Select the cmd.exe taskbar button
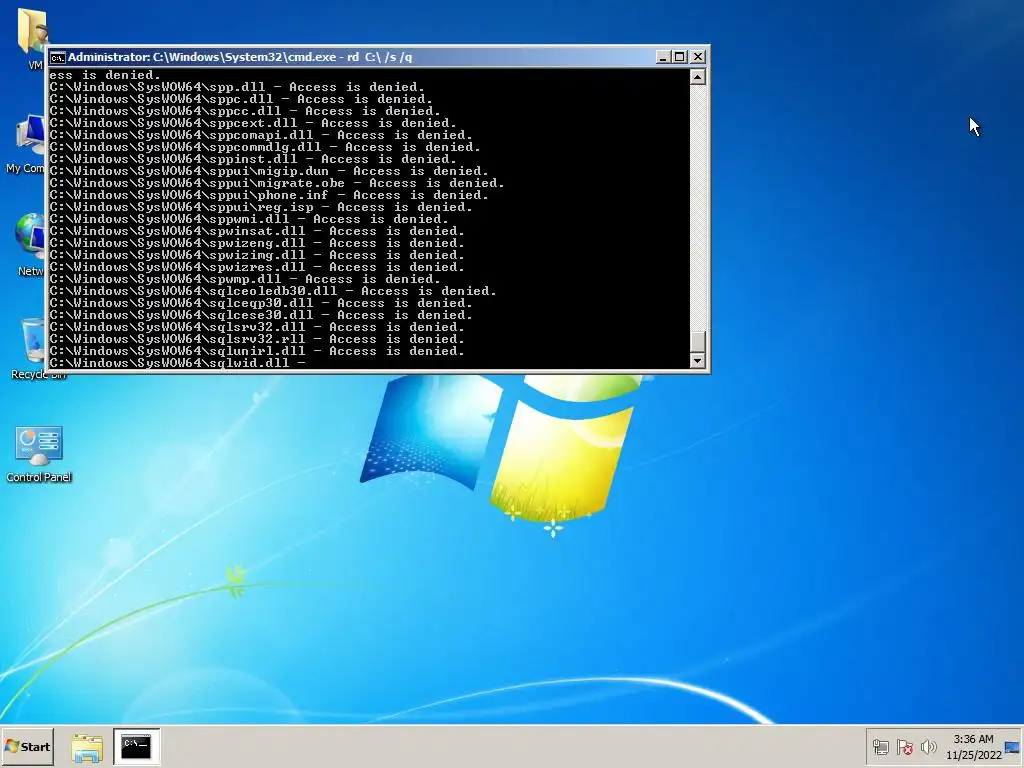This screenshot has width=1024, height=768. 136,746
